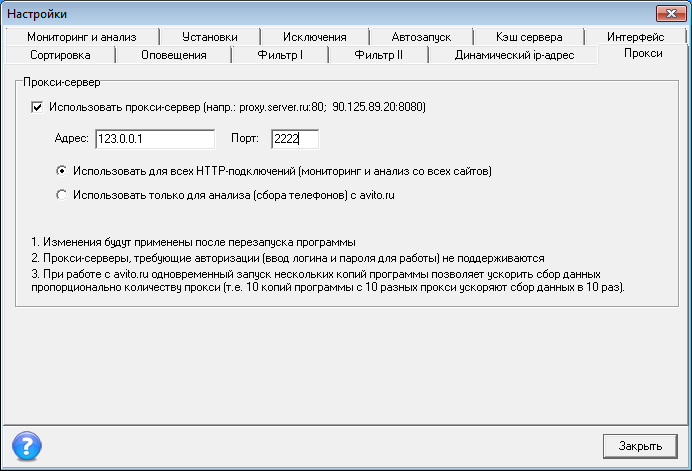
Task: Click the 'Прокси-сервер' group box title
Action: click(62, 82)
